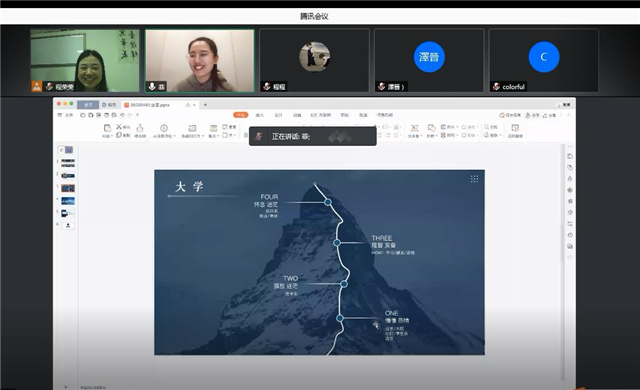The image size is (640, 390).
Task: Switch slide panel to thumbnail view toggle
Action: 69,150
